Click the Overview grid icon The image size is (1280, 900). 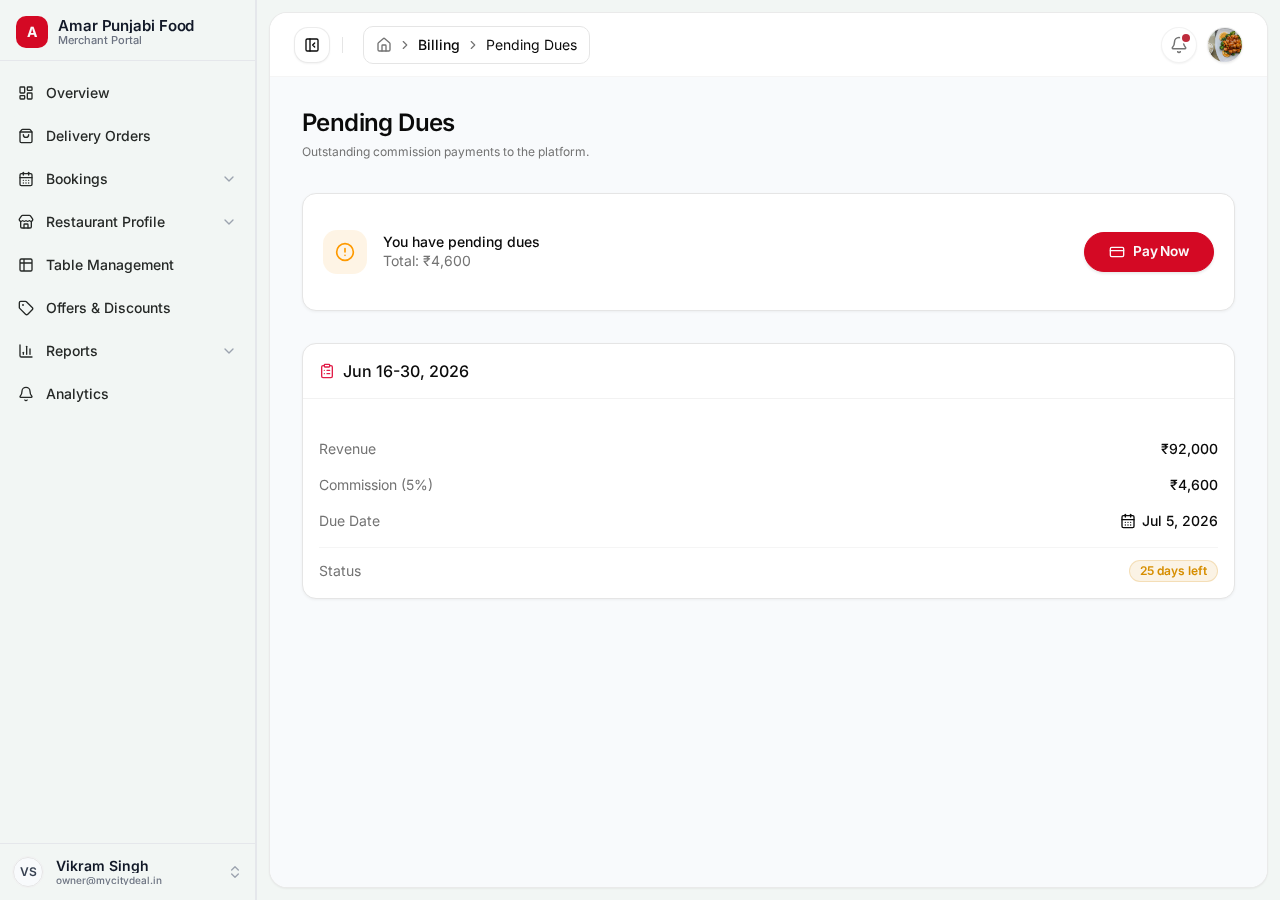(26, 93)
